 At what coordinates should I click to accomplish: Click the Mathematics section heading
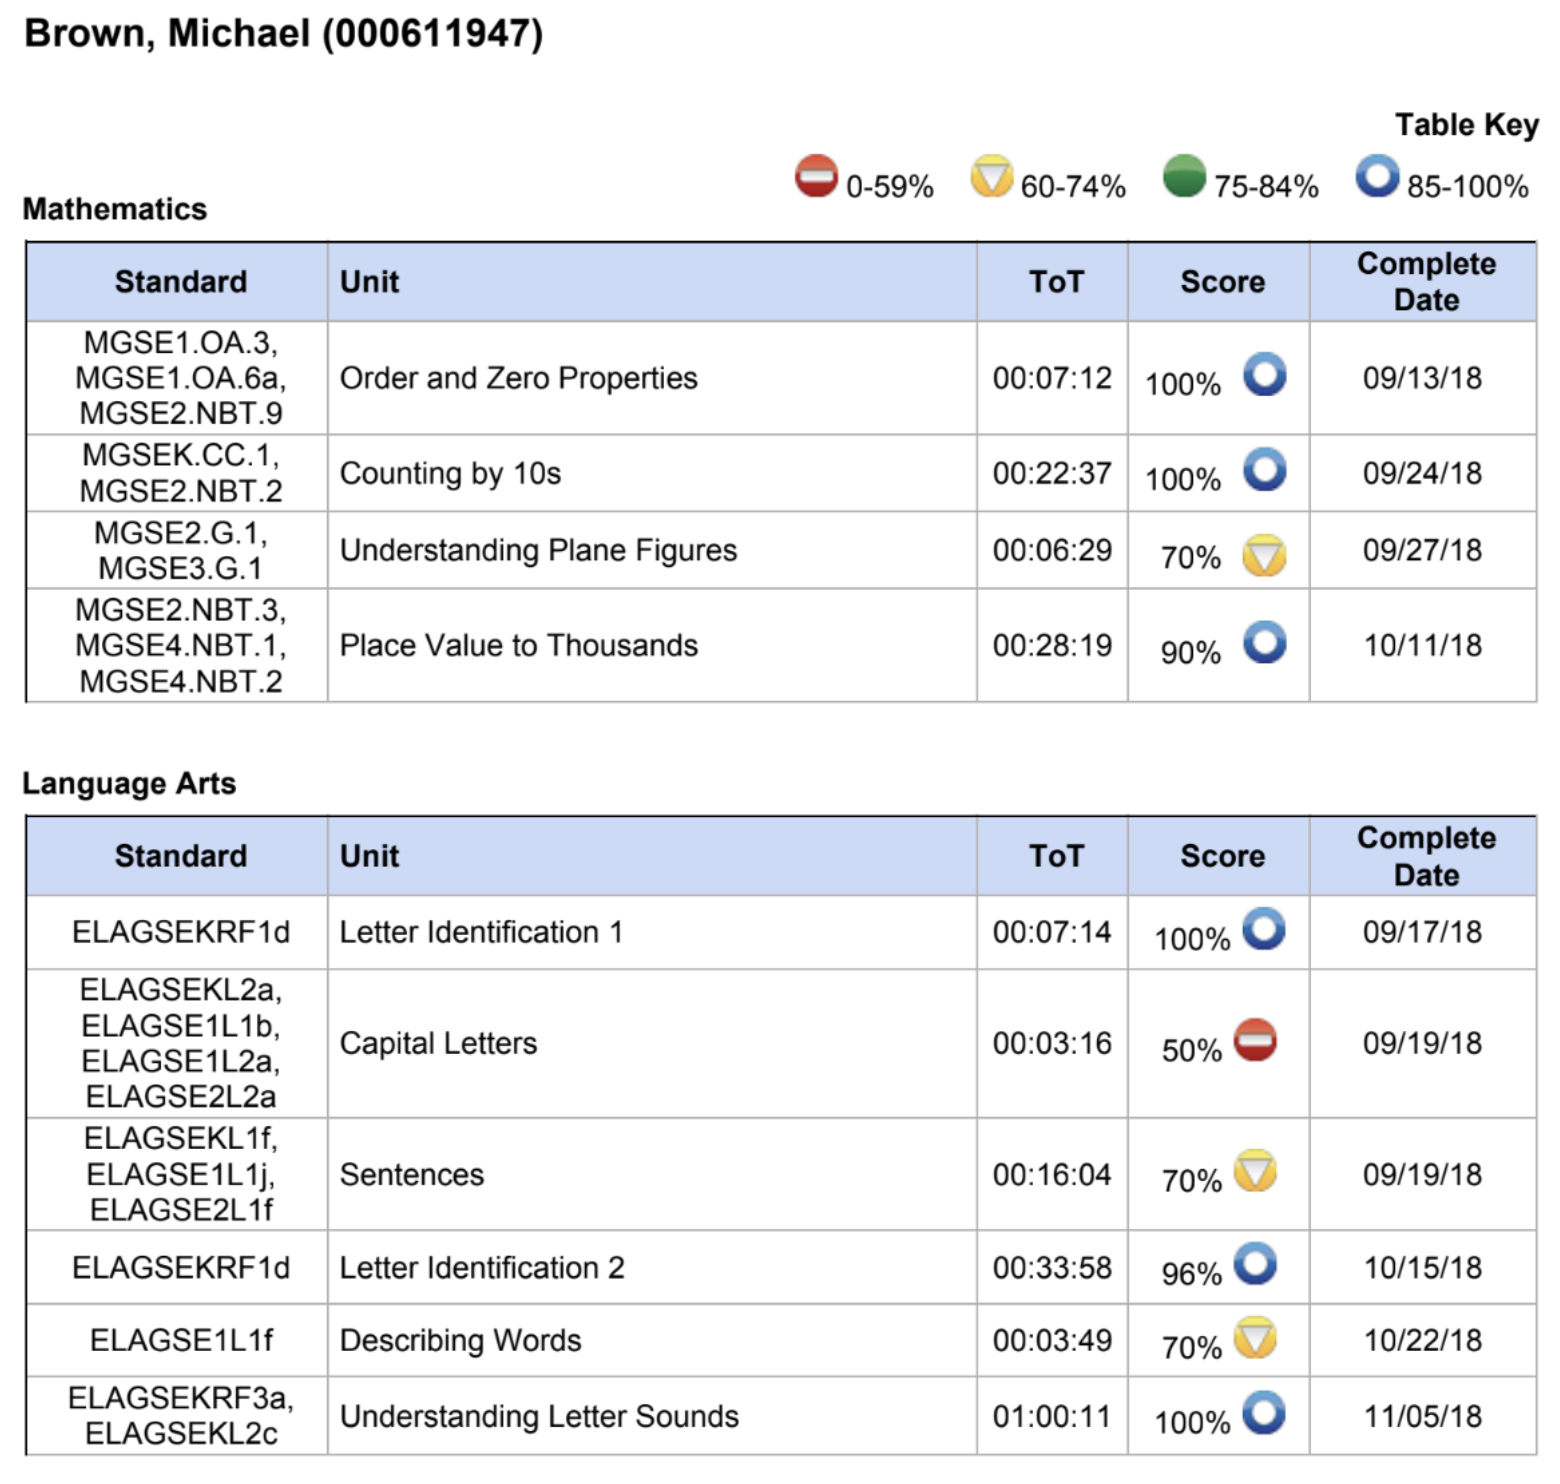click(115, 209)
